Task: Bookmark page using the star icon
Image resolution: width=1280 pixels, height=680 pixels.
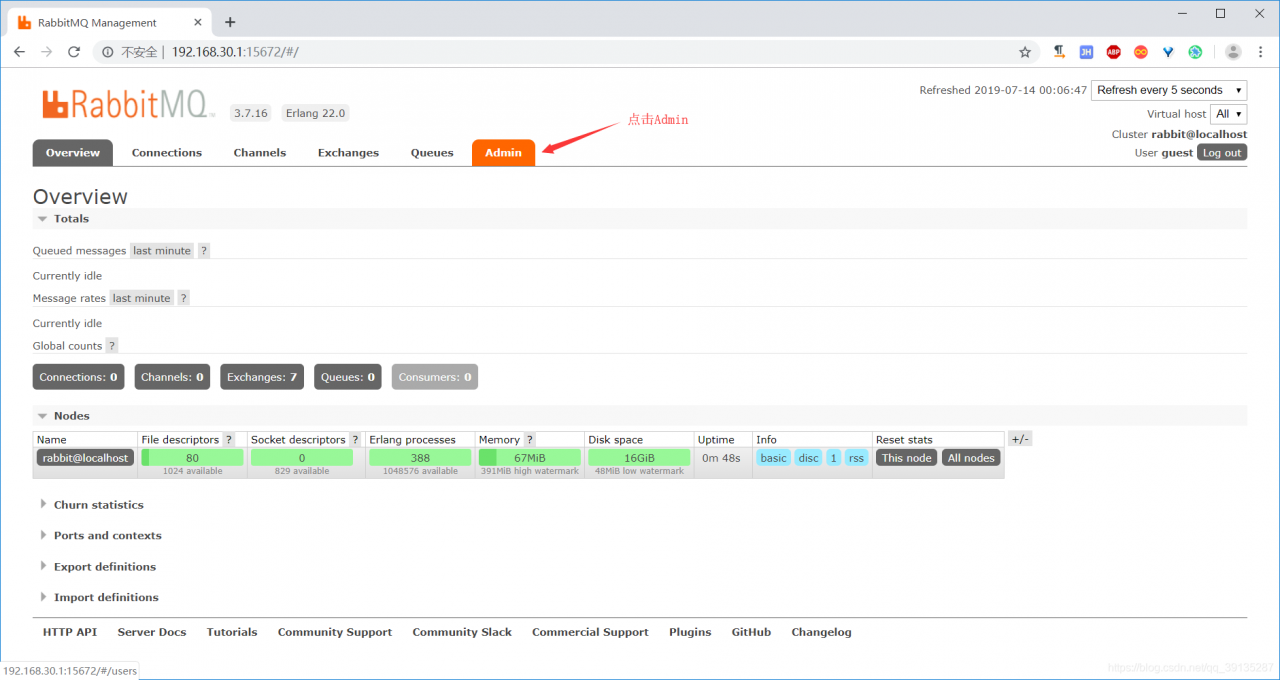Action: (1025, 52)
